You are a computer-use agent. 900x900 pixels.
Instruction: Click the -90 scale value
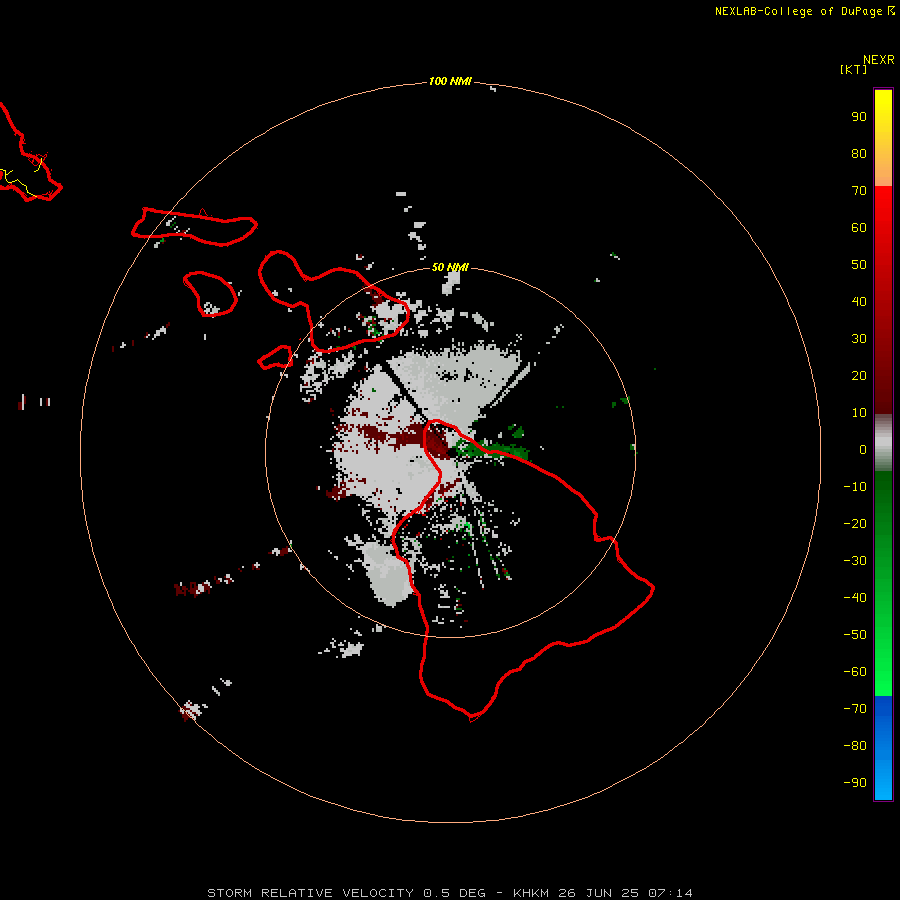(x=855, y=783)
